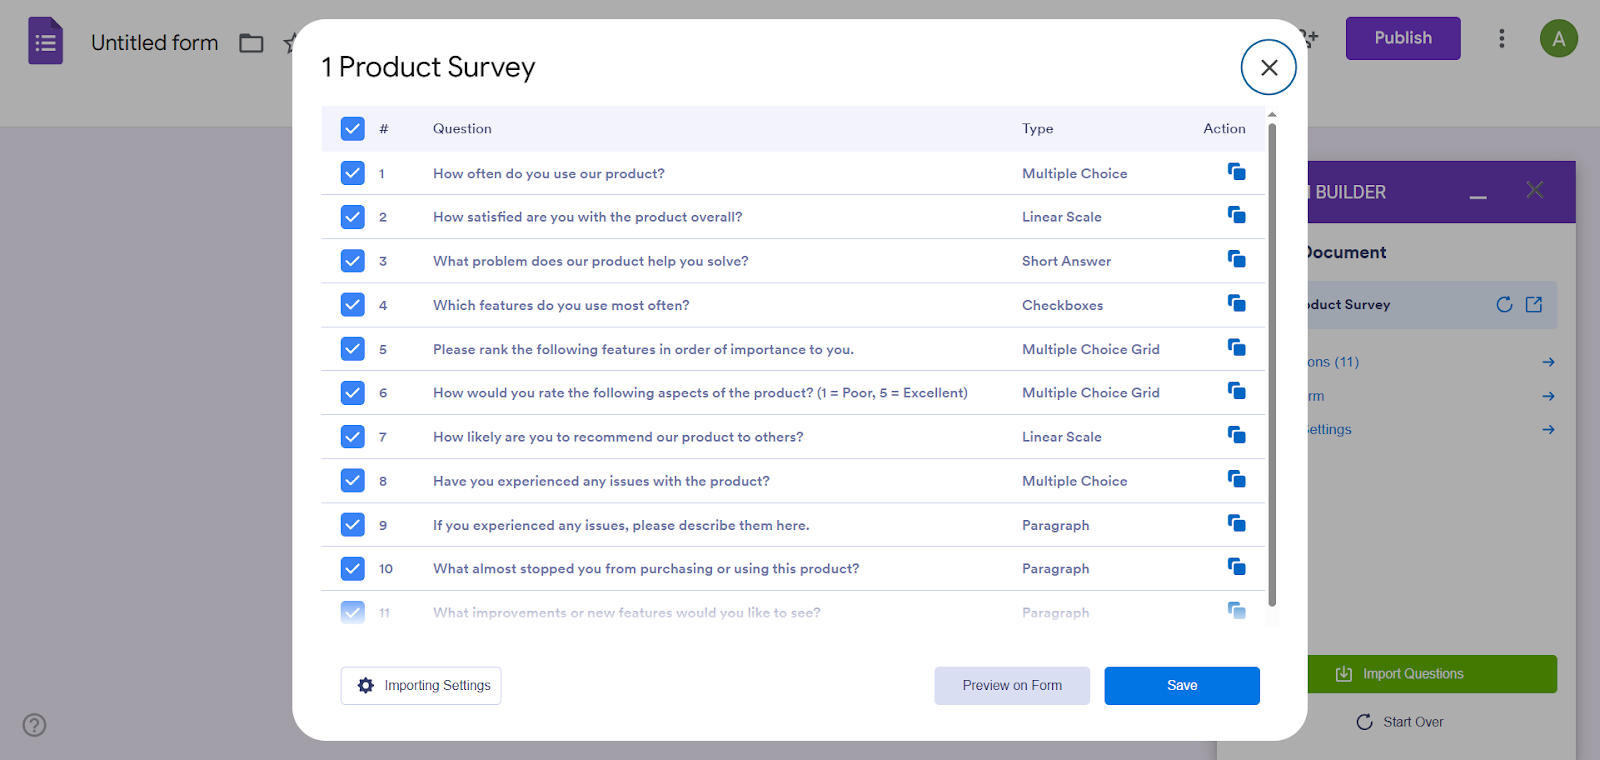Uncheck question 10 checkbox
This screenshot has height=760, width=1600.
pos(353,569)
